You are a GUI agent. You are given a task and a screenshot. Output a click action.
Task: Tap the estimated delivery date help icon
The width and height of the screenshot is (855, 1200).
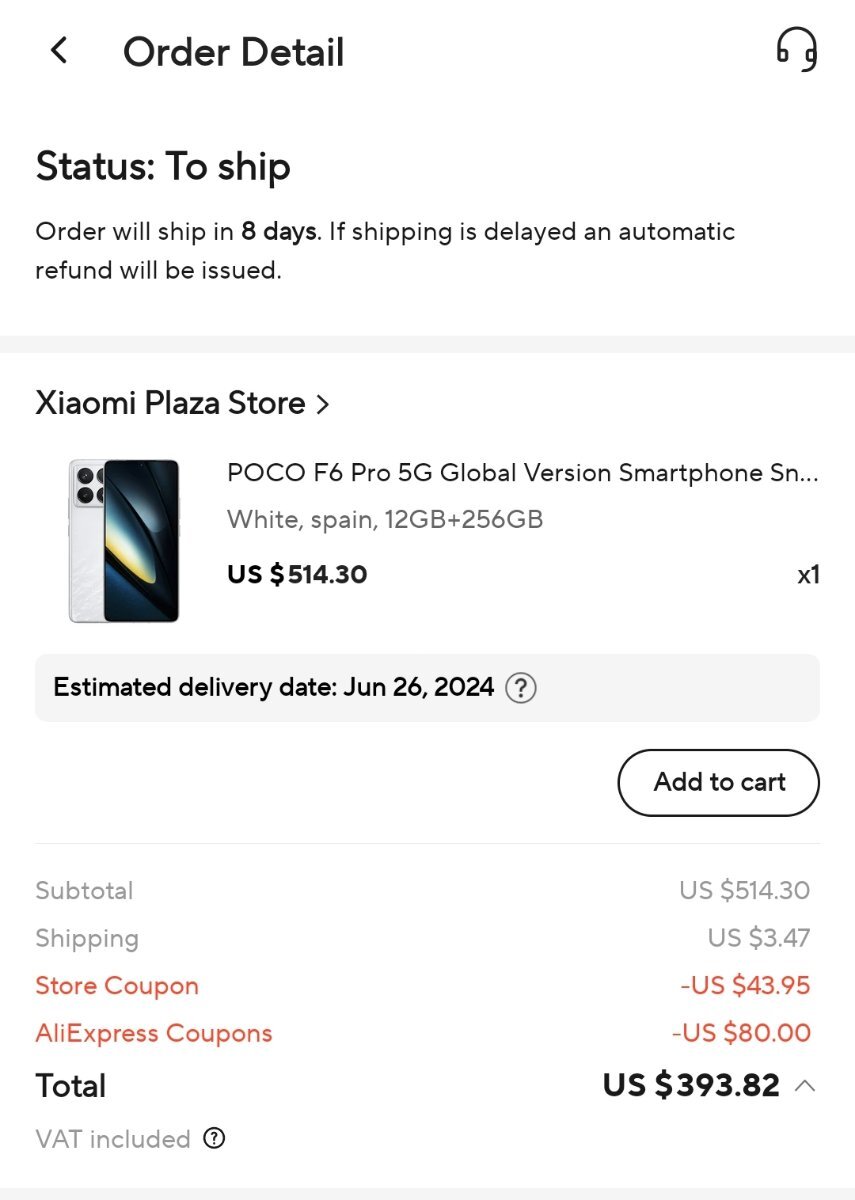[x=521, y=688]
